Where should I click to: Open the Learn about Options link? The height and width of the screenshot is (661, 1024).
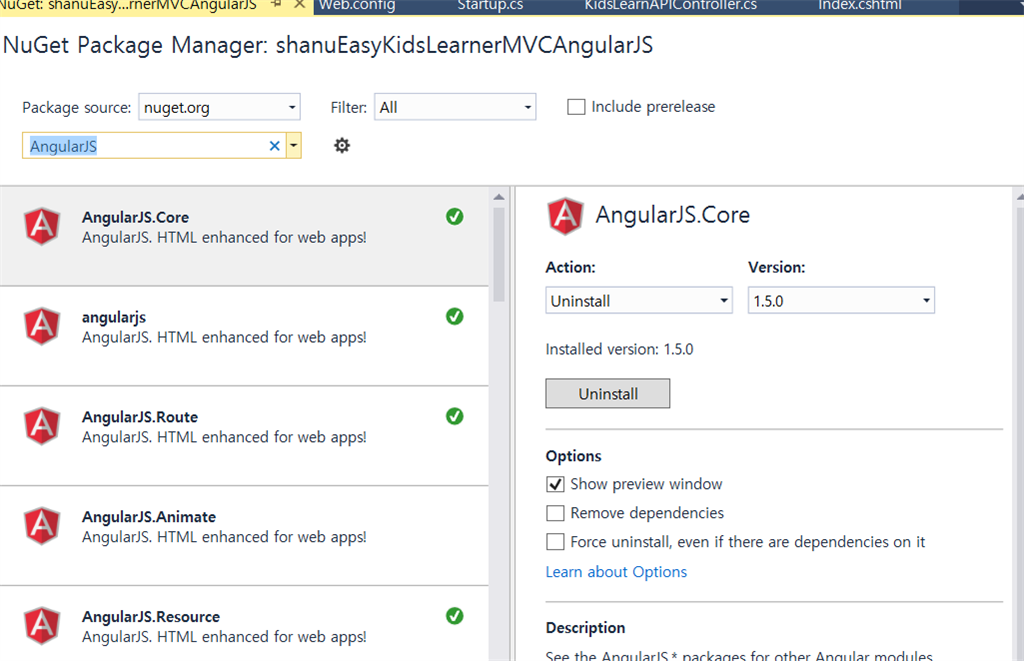pyautogui.click(x=616, y=572)
